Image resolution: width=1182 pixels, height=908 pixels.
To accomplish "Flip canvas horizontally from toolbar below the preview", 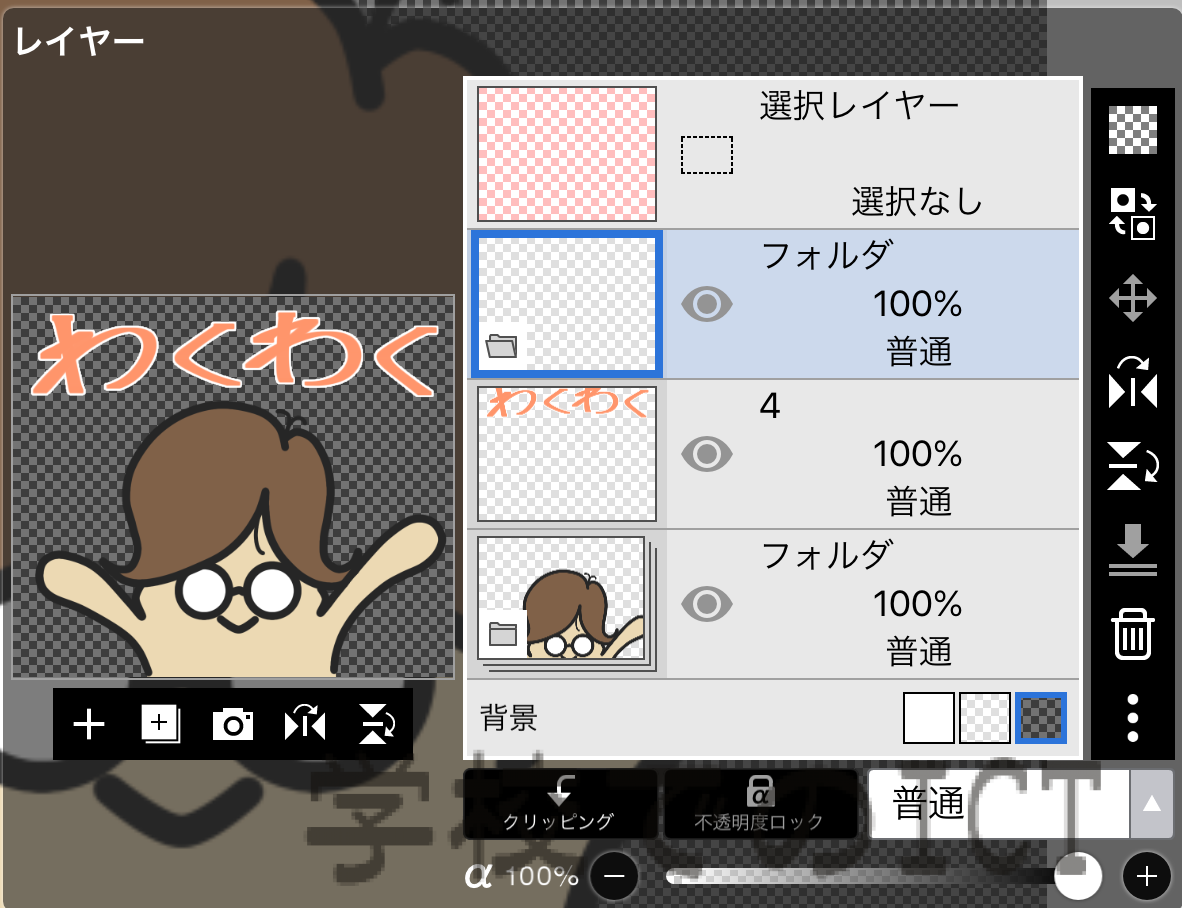I will (x=305, y=724).
